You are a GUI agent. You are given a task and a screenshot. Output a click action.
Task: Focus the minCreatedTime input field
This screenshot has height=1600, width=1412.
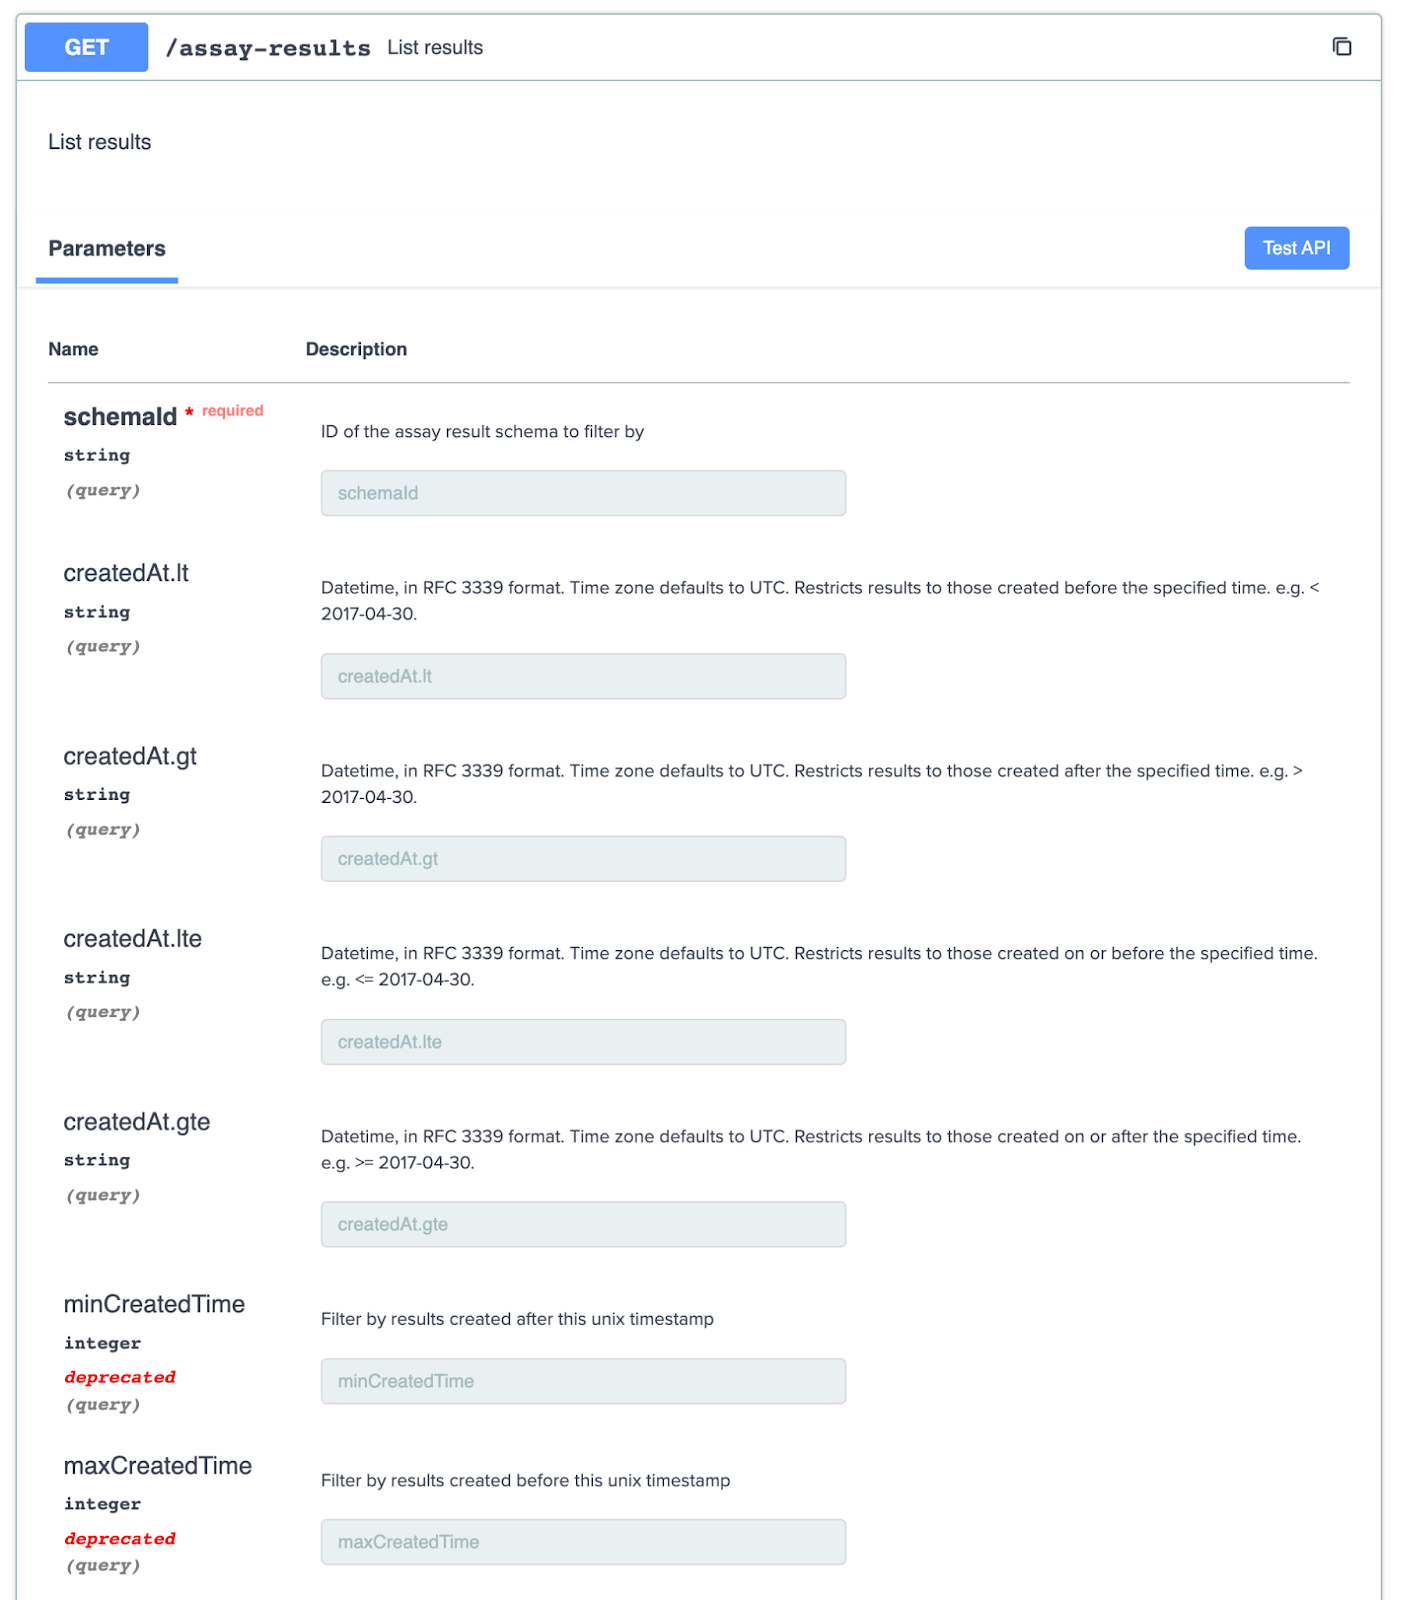coord(583,1381)
